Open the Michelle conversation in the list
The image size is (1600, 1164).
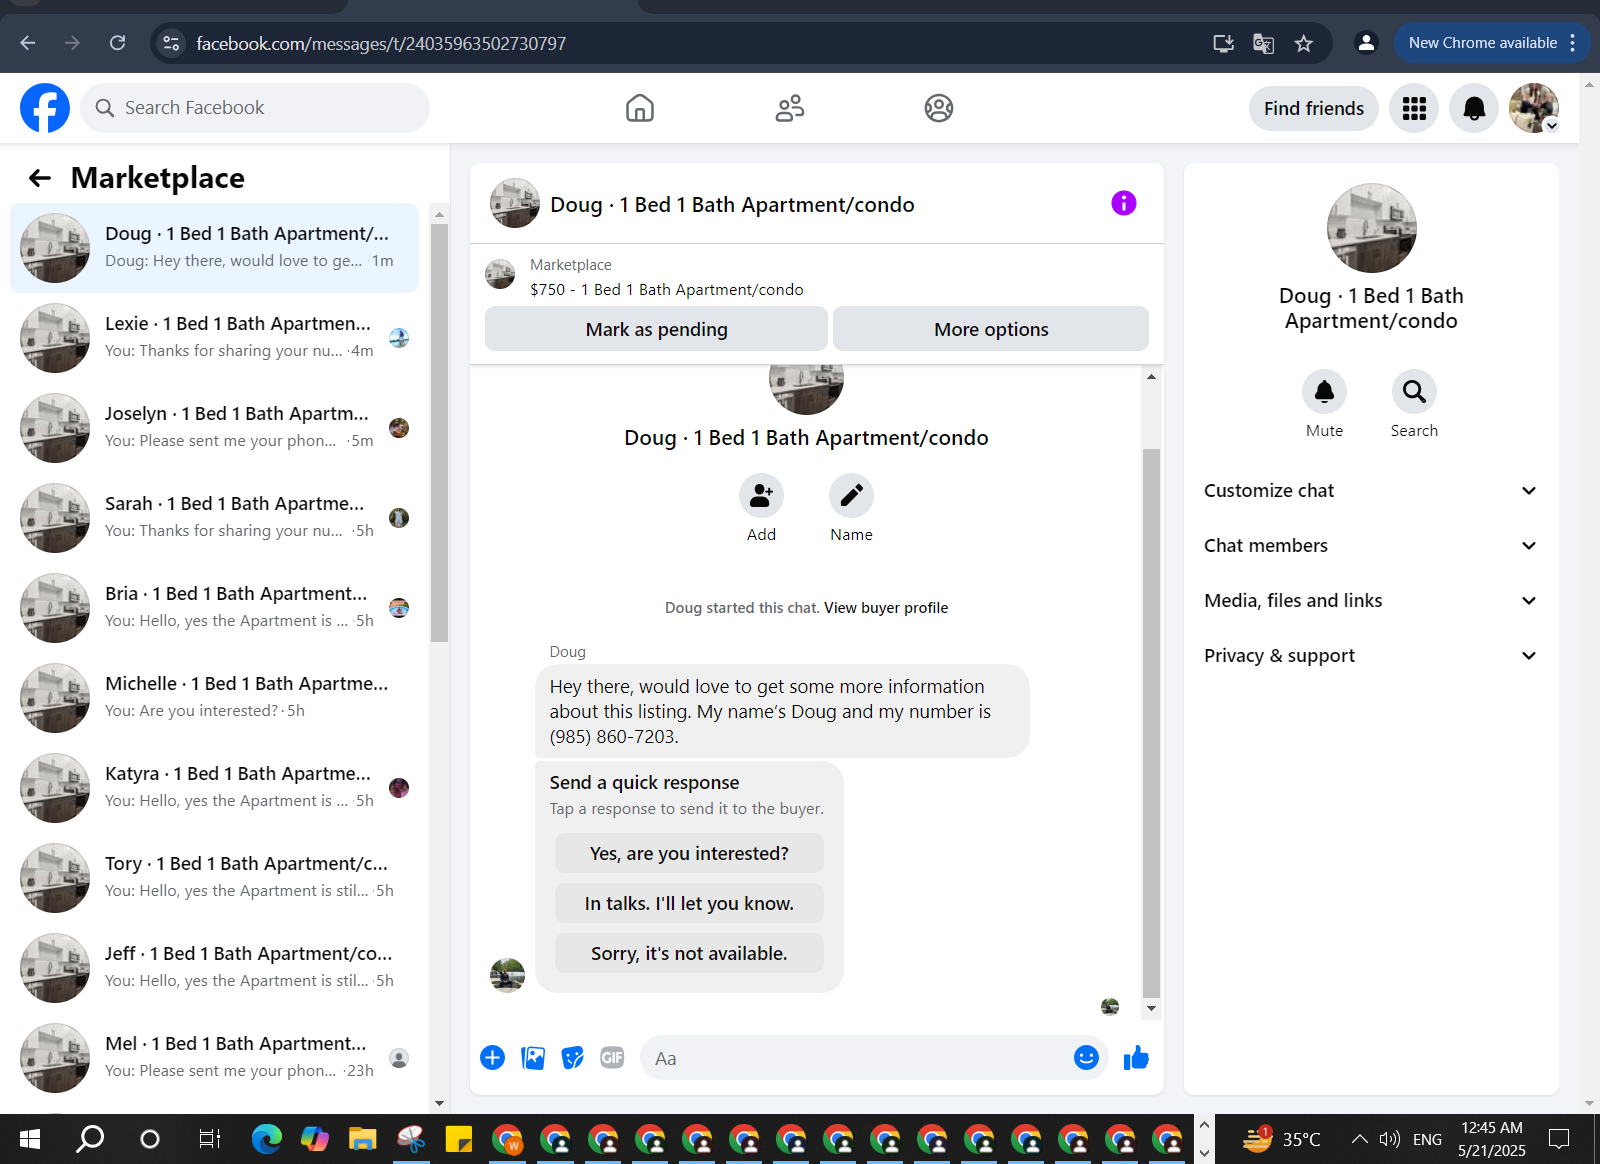click(215, 698)
